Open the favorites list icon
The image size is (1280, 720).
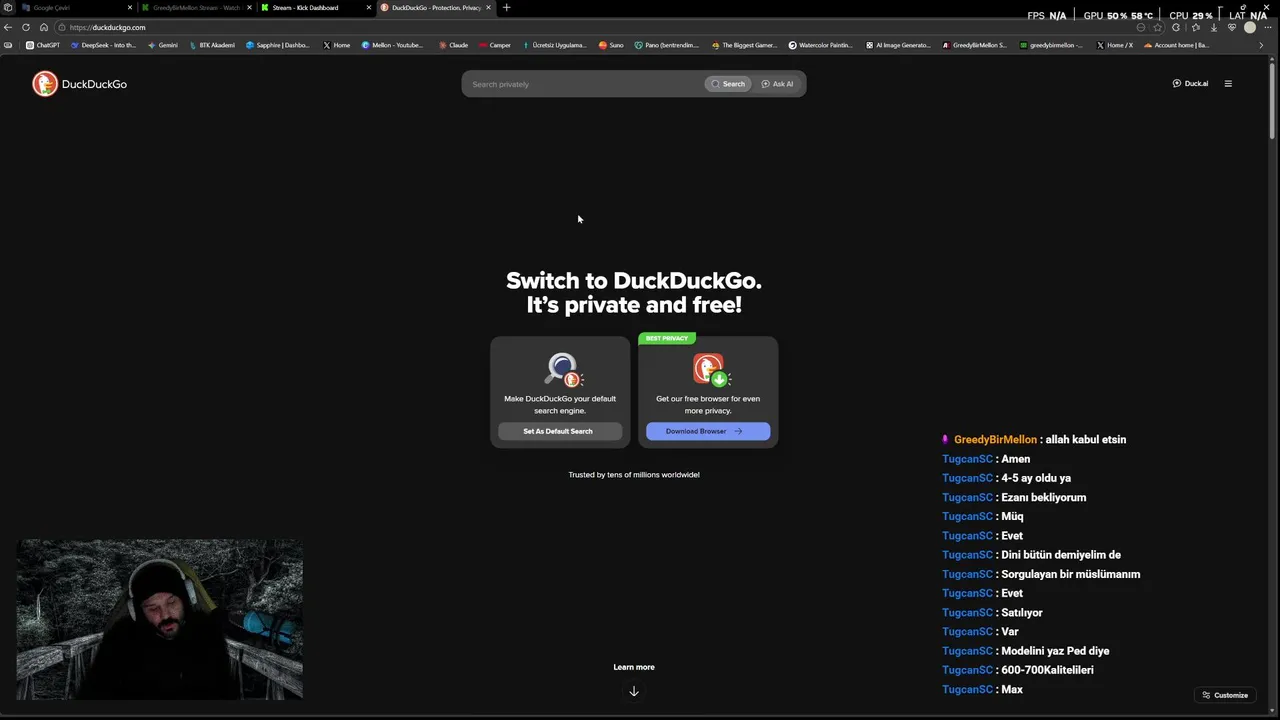click(1195, 27)
